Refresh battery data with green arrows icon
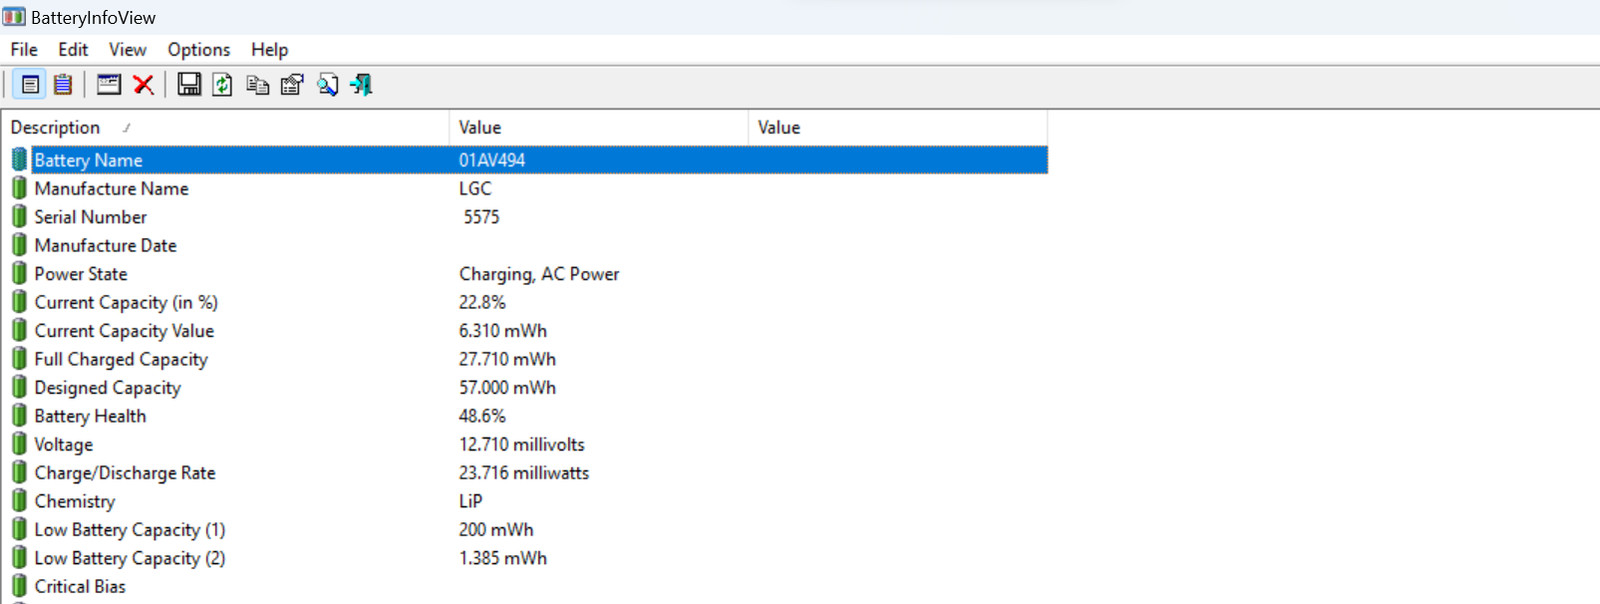The image size is (1600, 604). (x=222, y=85)
